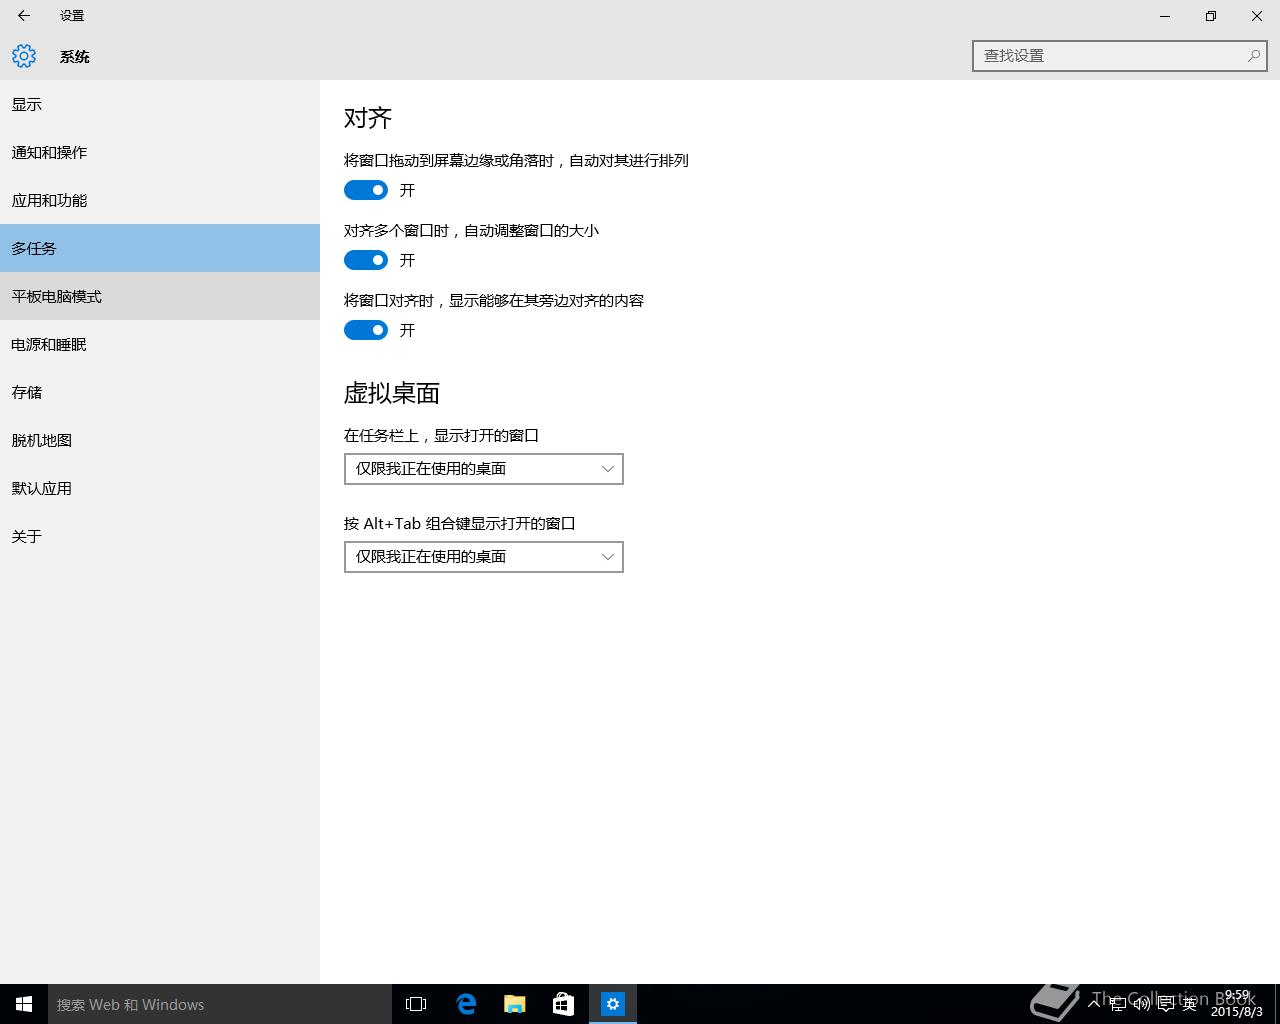This screenshot has width=1280, height=1024.
Task: Open the Store app from taskbar
Action: pyautogui.click(x=564, y=1004)
